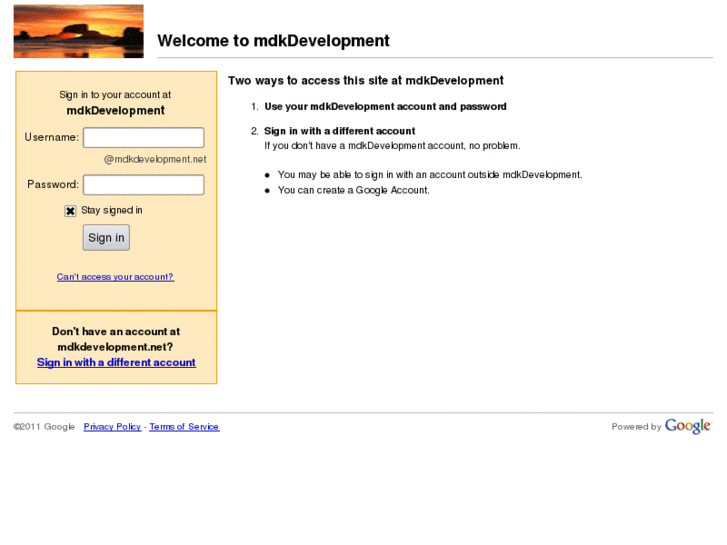This screenshot has height=545, width=727.
Task: Click bold 'Sign in with a different account' list item
Action: (339, 131)
